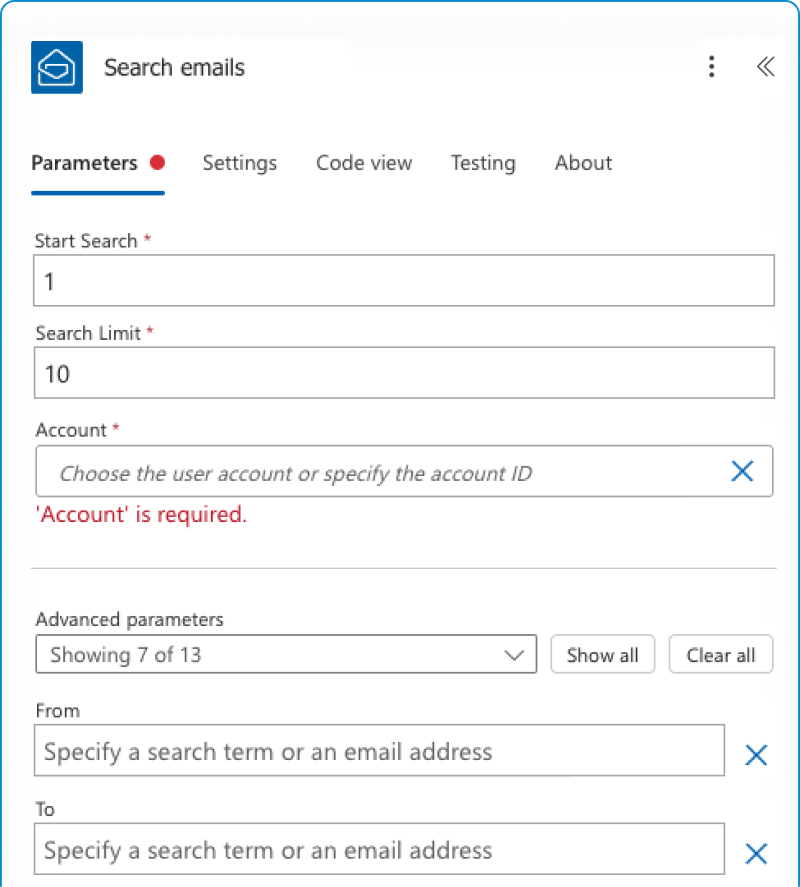800x887 pixels.
Task: Expand the Advanced parameters dropdown
Action: 286,655
